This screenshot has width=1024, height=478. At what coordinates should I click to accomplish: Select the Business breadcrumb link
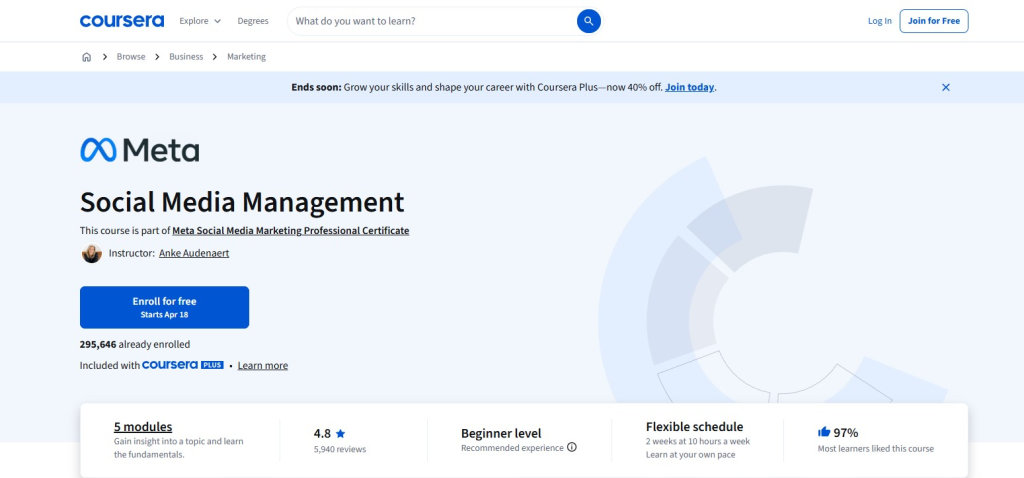click(x=186, y=57)
